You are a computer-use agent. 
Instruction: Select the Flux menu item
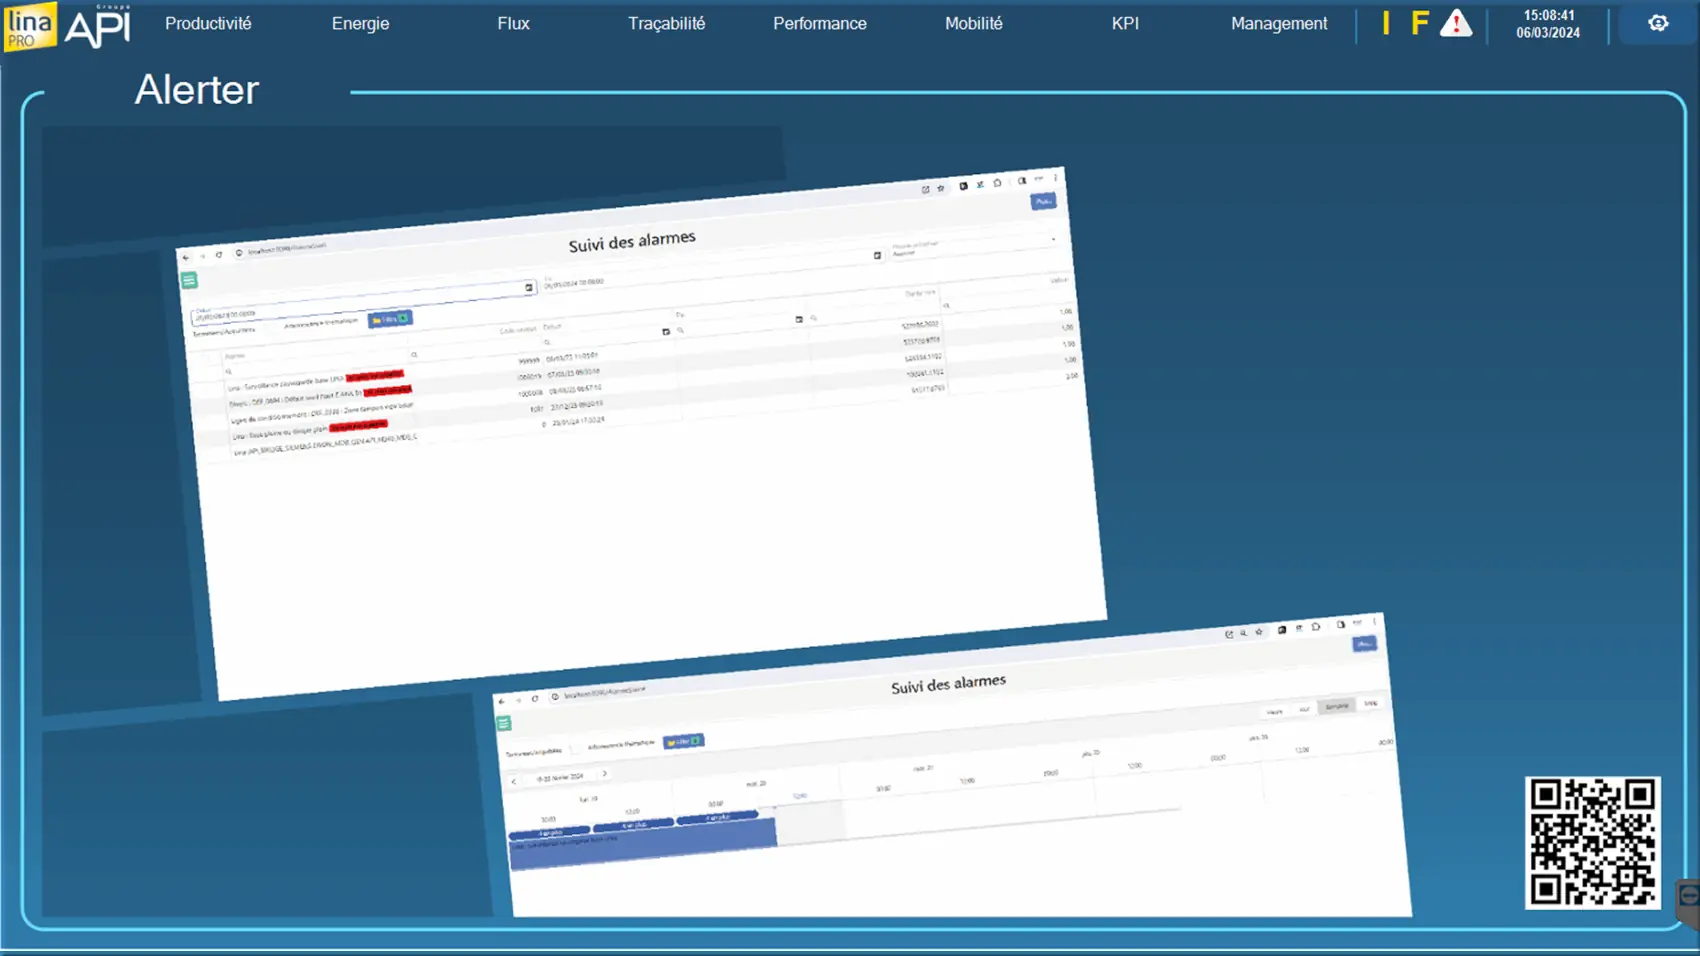513,24
